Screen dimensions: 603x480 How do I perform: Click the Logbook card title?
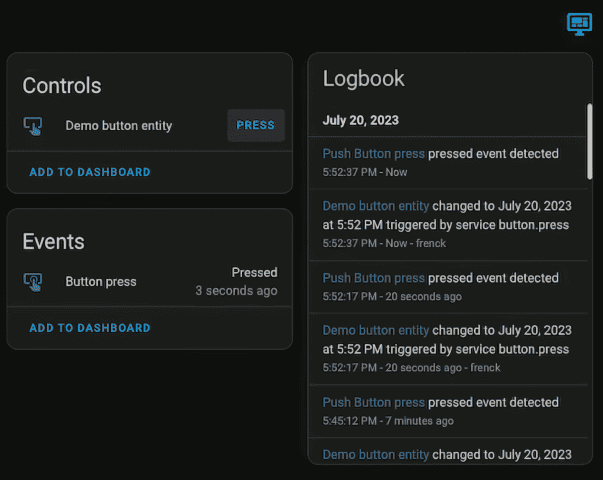[x=363, y=79]
